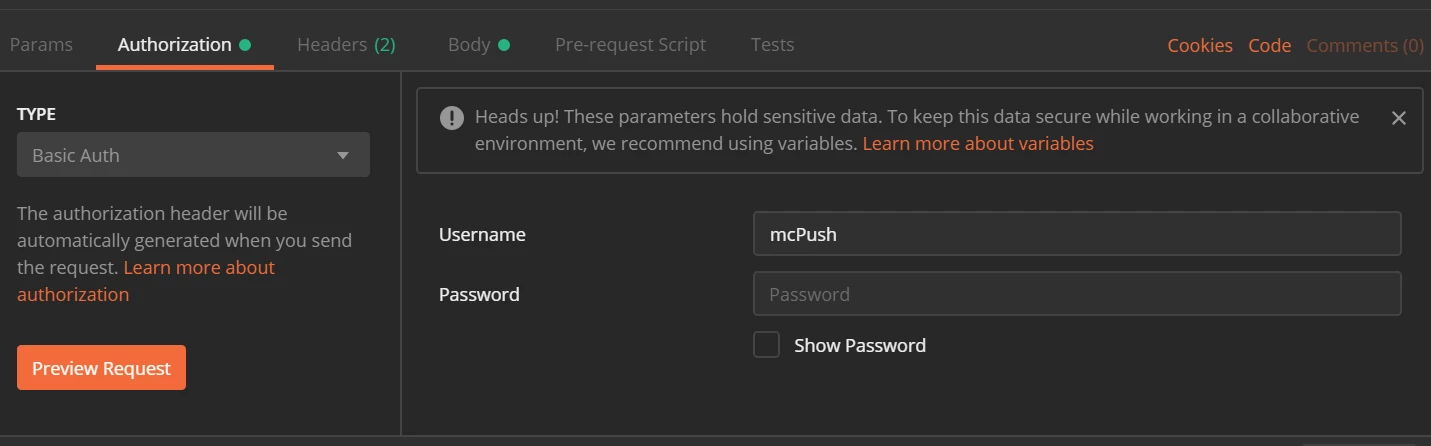The width and height of the screenshot is (1431, 446).
Task: Open the Headers (2) tab
Action: click(x=346, y=45)
